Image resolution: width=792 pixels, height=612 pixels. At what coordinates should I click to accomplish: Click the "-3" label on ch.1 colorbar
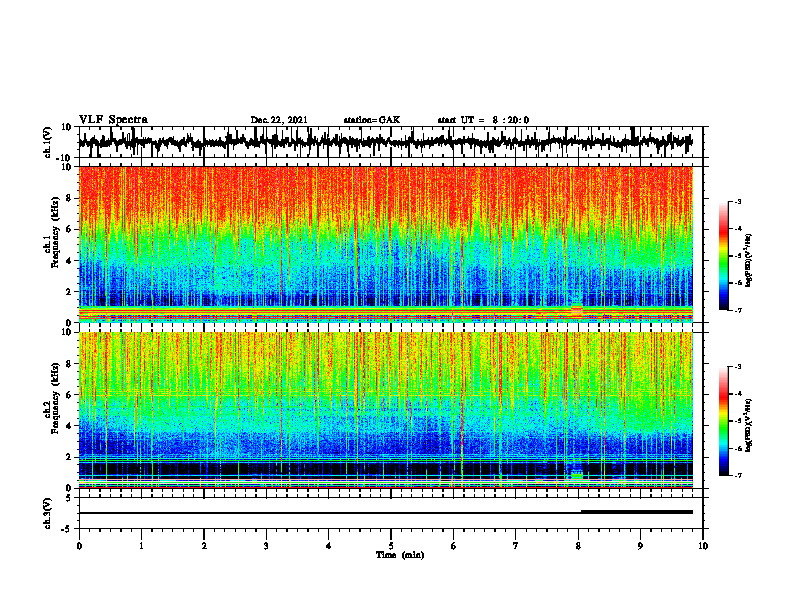(737, 201)
